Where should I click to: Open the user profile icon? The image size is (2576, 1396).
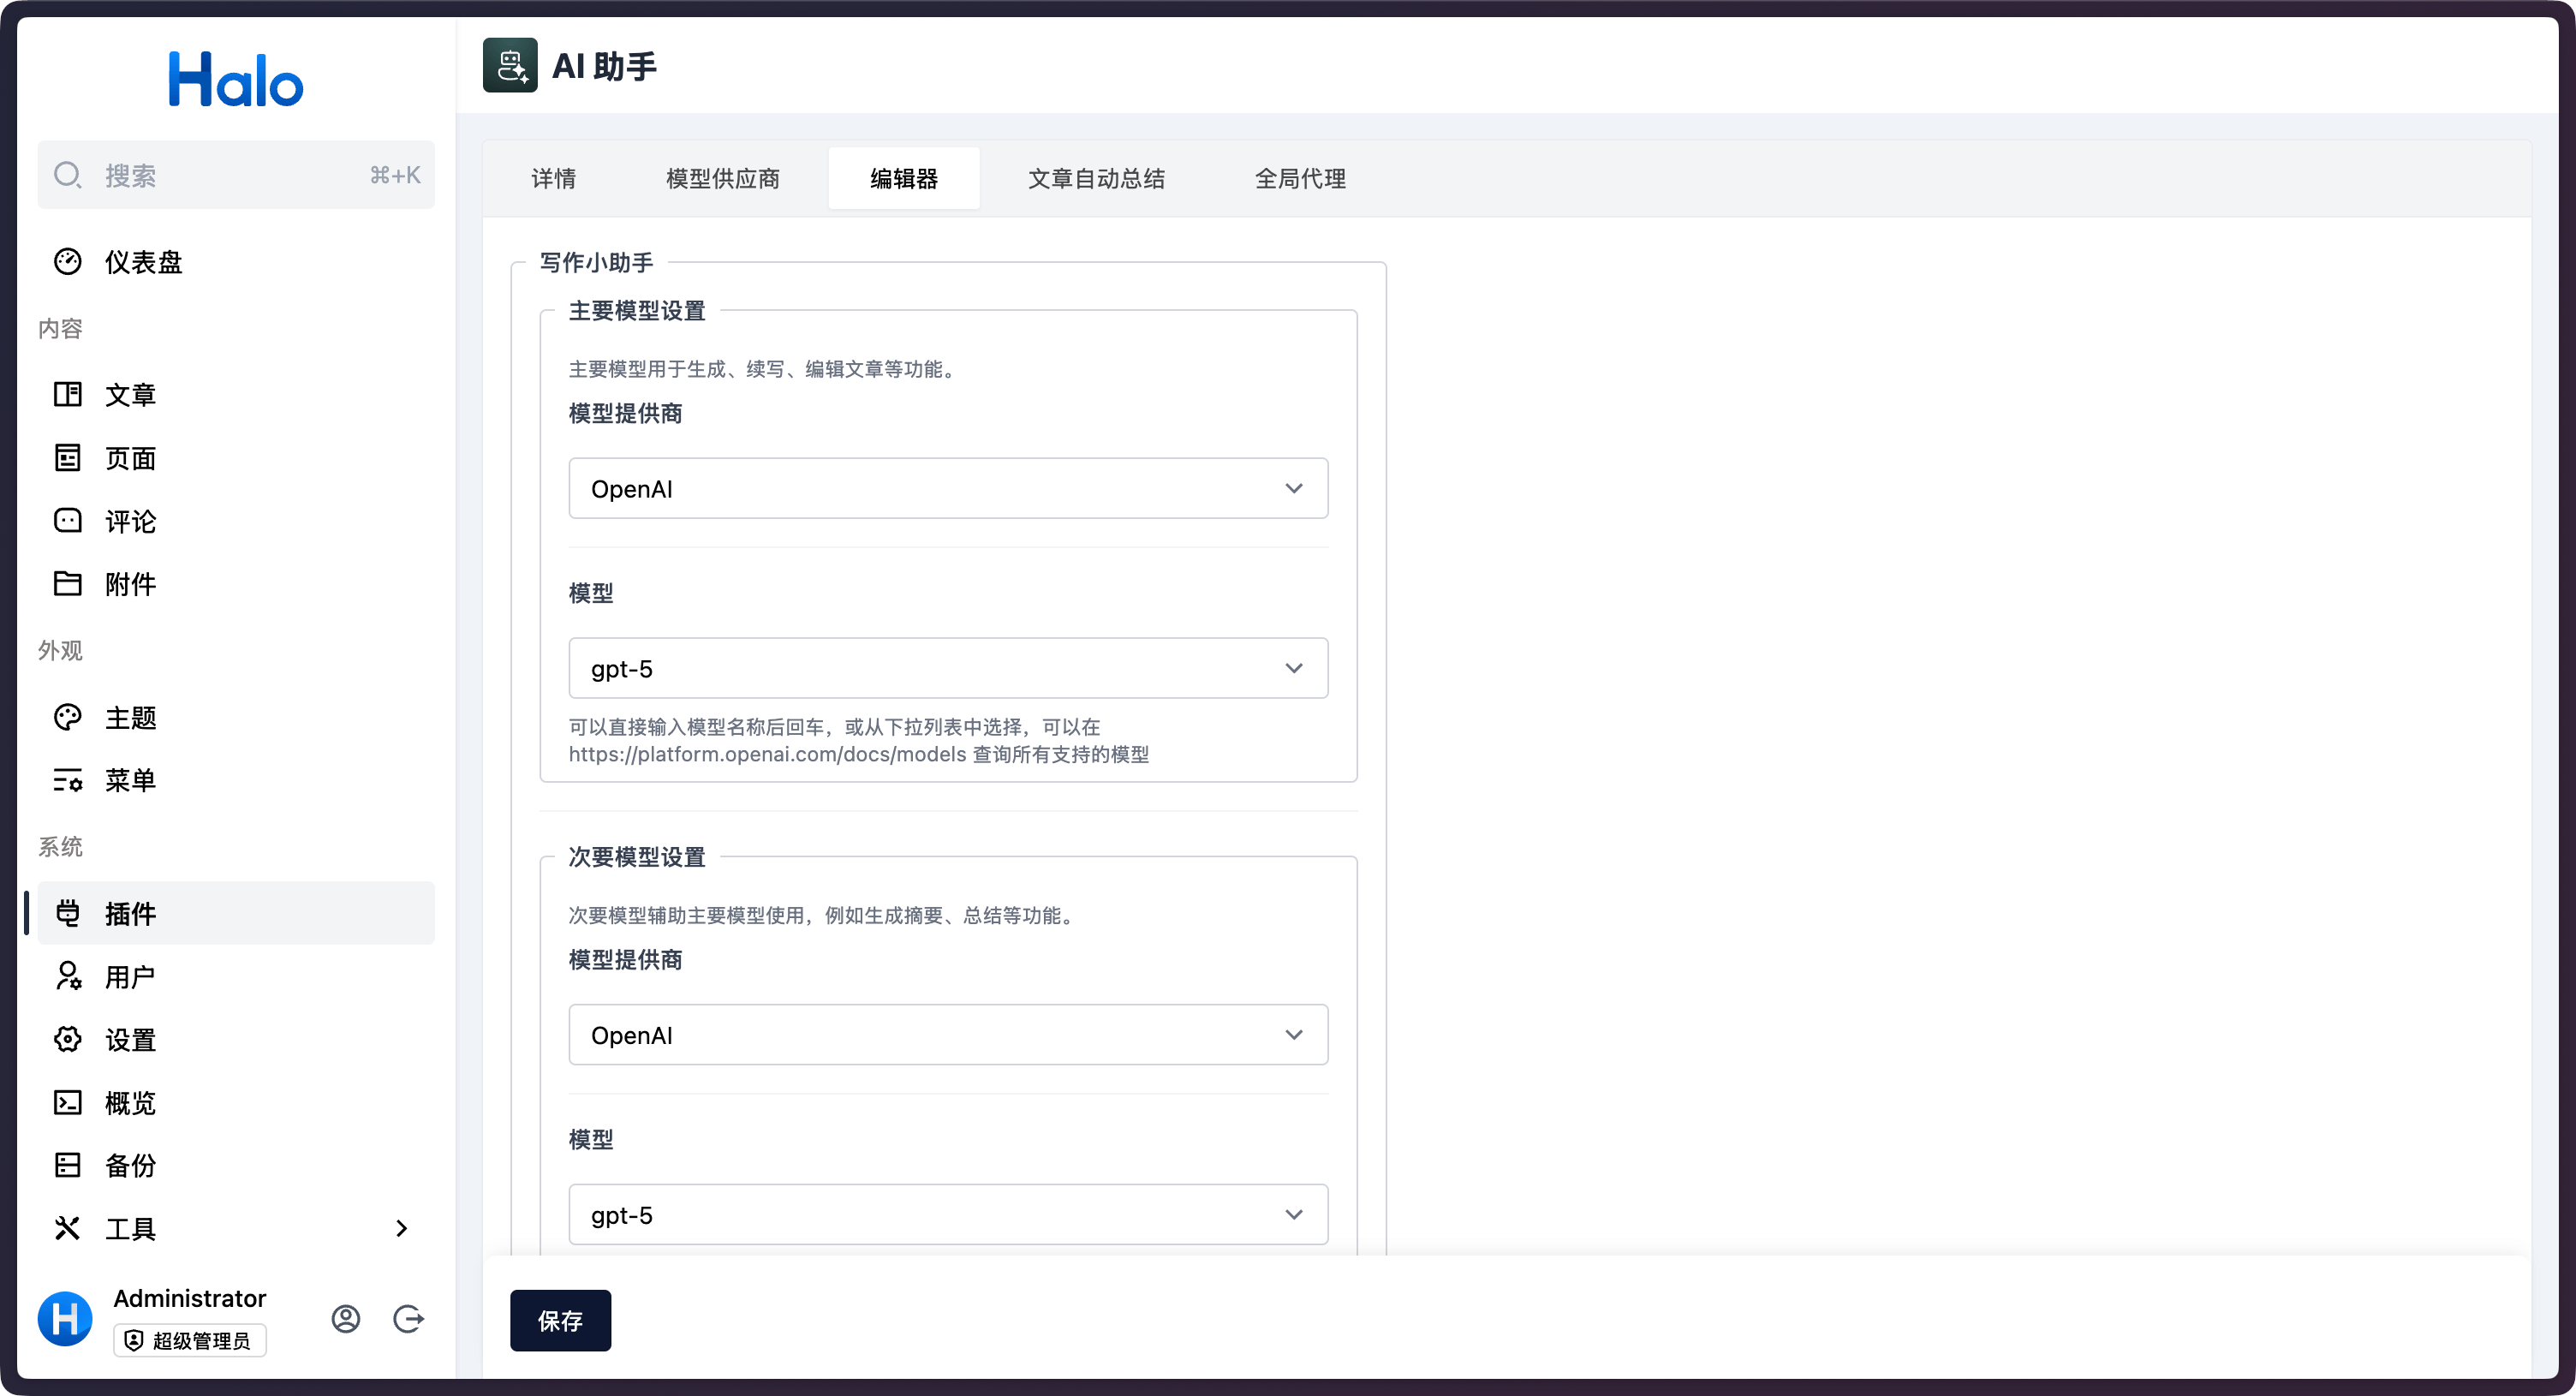tap(346, 1319)
